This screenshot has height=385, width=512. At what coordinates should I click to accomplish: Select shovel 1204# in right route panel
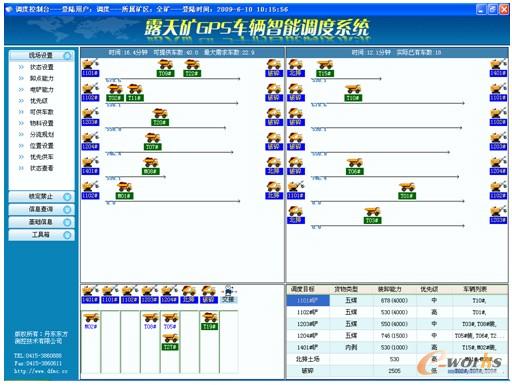tap(498, 166)
